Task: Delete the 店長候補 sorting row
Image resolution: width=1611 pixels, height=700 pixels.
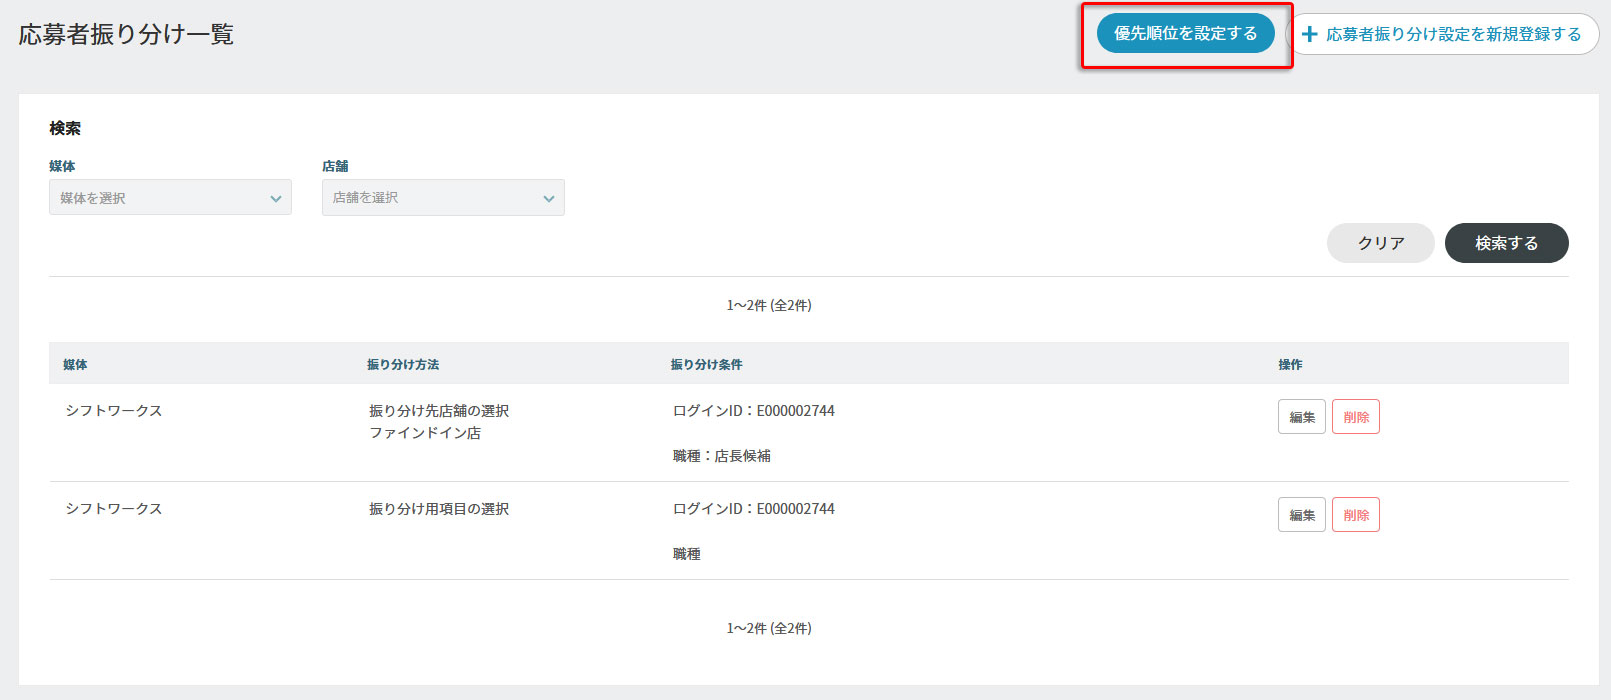Action: click(1355, 417)
